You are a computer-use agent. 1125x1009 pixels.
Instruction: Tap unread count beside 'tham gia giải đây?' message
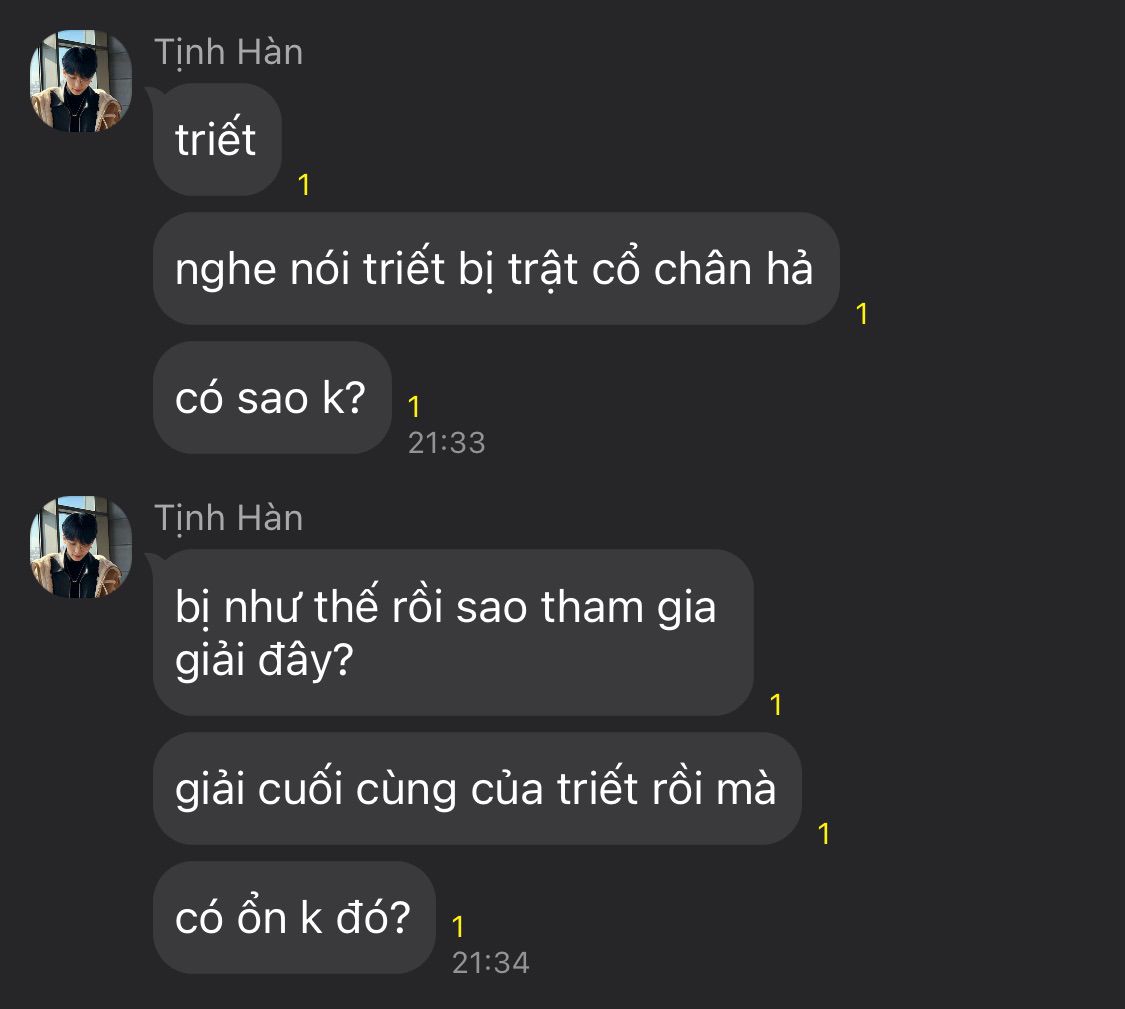pyautogui.click(x=776, y=705)
